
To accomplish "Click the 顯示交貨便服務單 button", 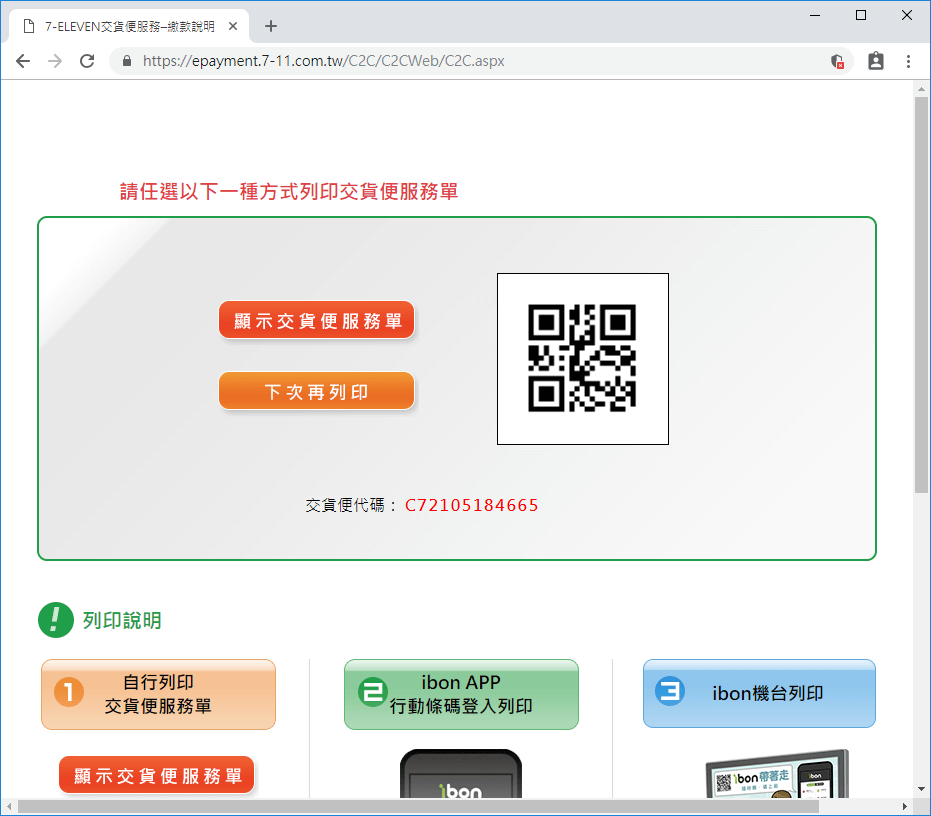I will click(316, 320).
